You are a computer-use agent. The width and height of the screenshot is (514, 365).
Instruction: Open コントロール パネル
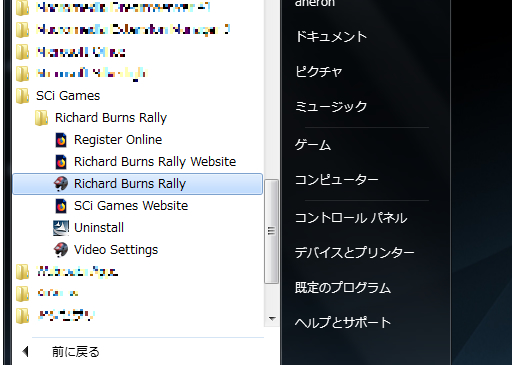pos(351,218)
